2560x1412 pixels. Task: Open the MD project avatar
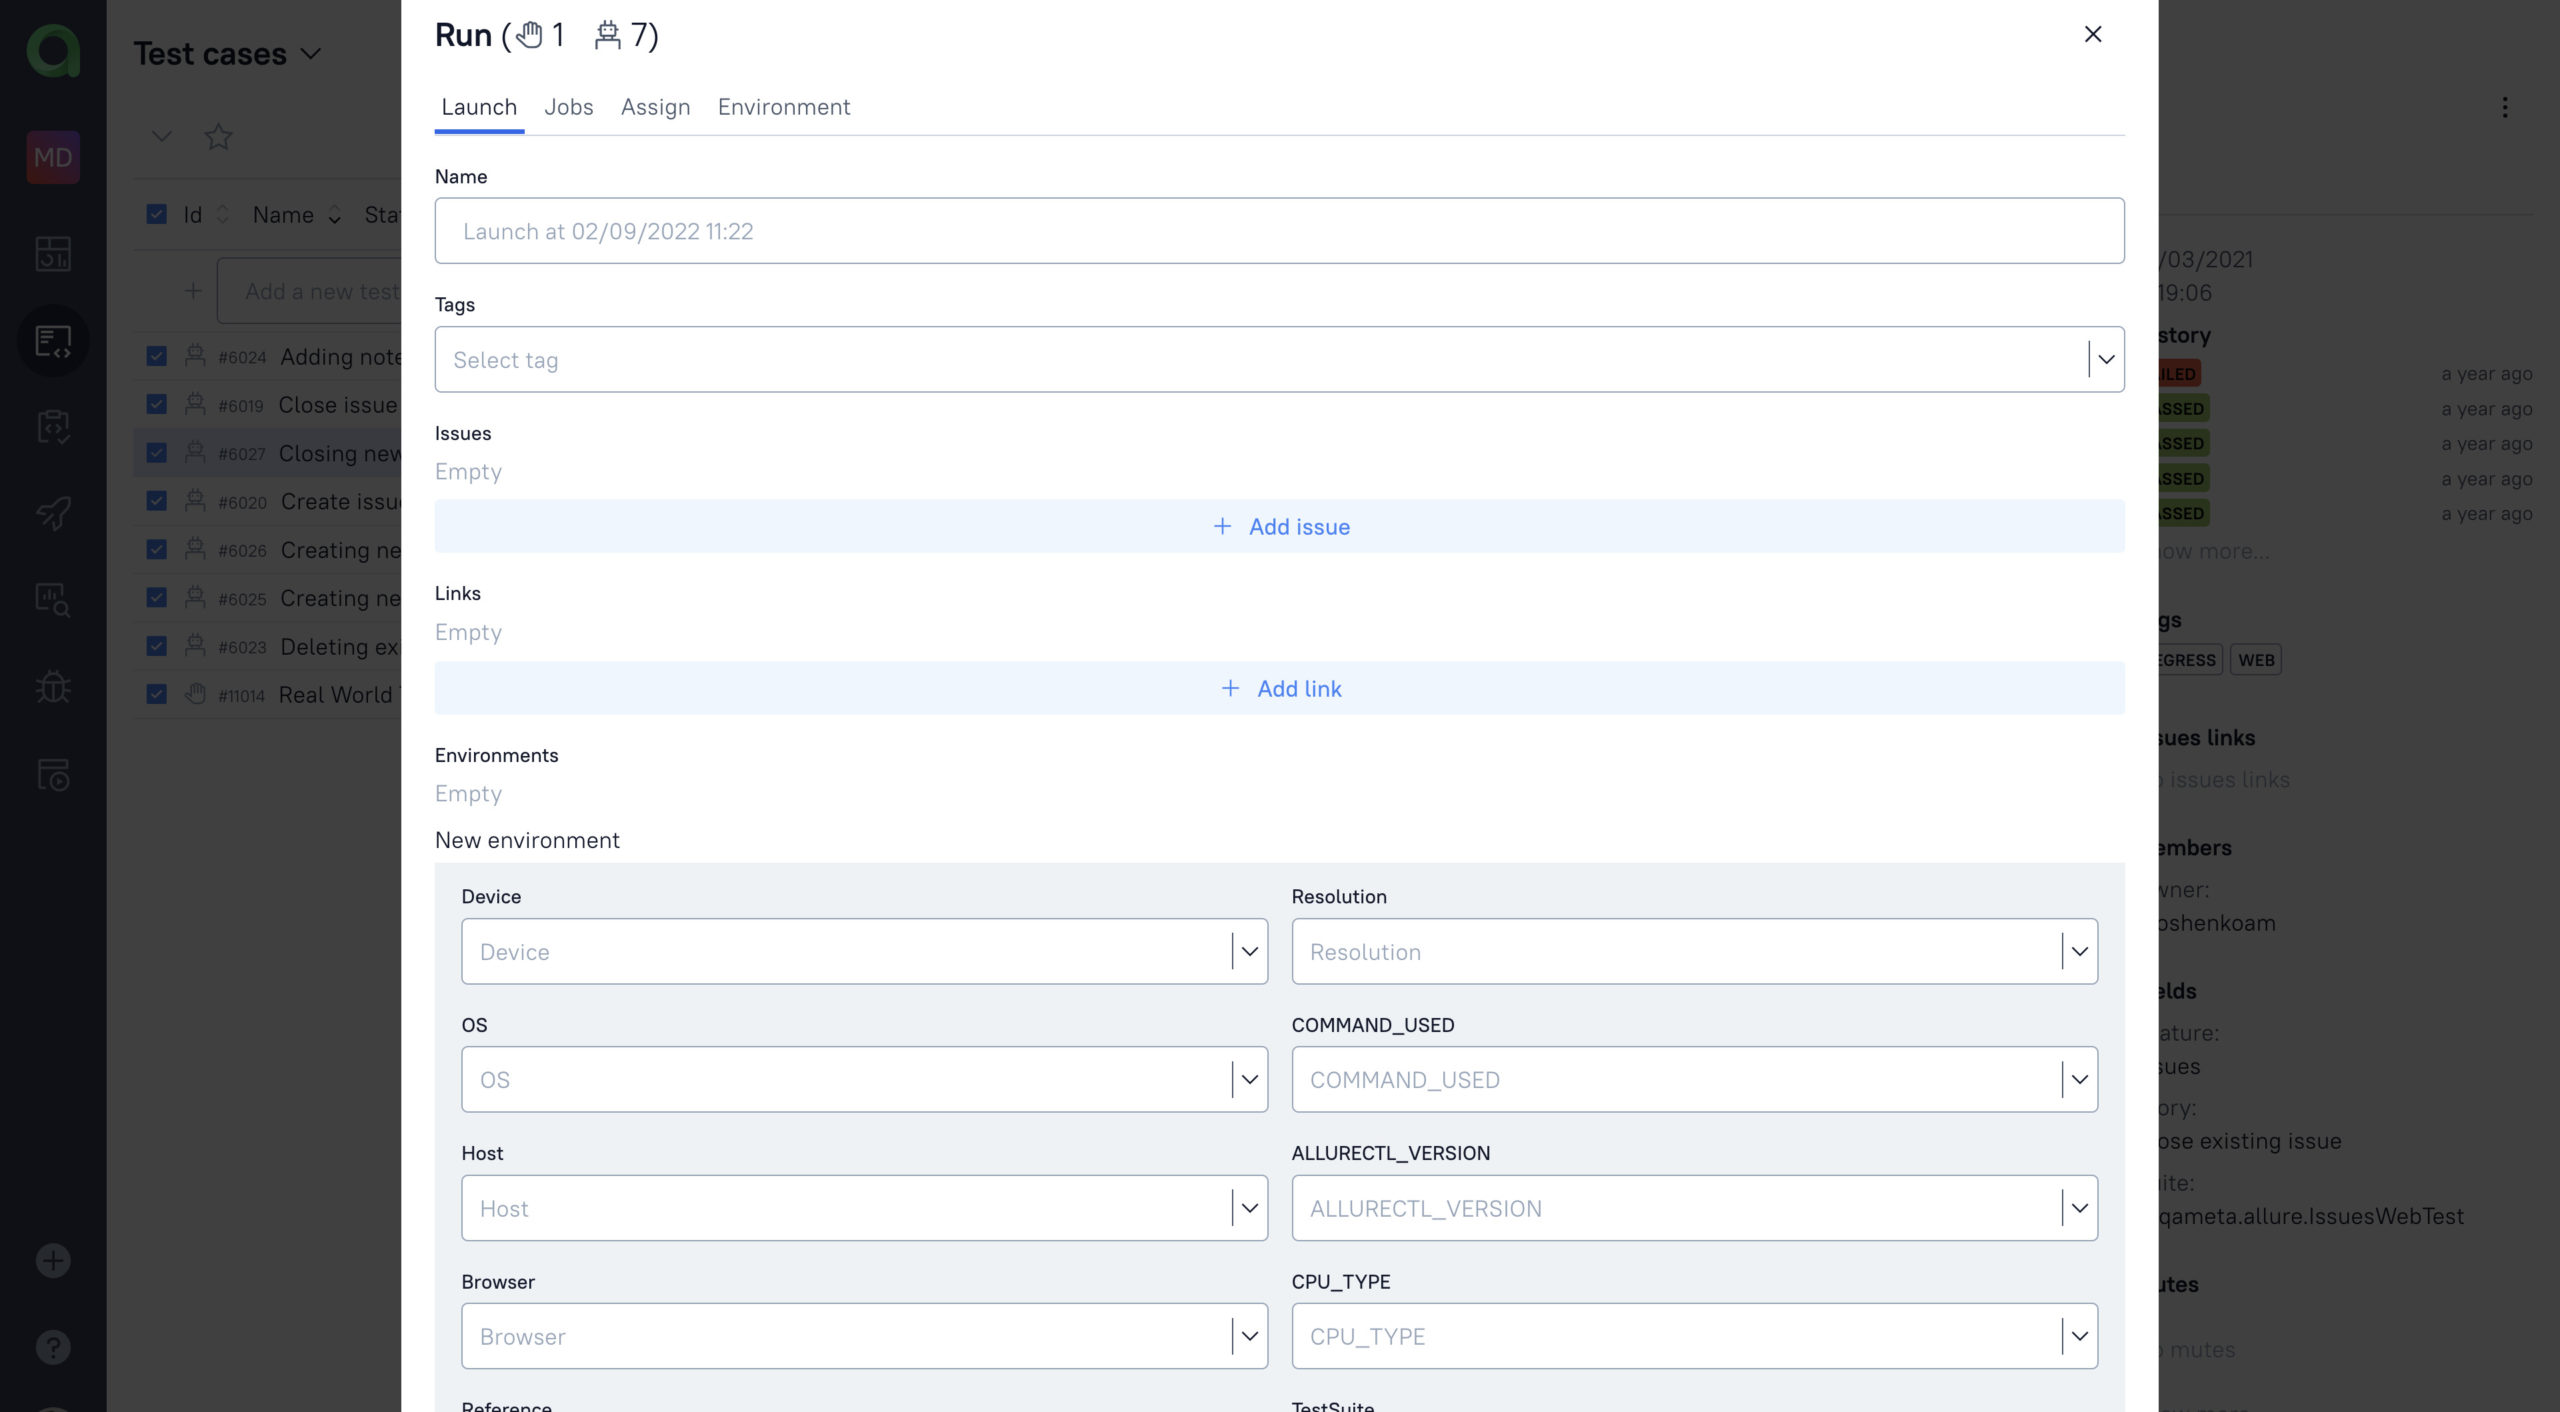53,157
